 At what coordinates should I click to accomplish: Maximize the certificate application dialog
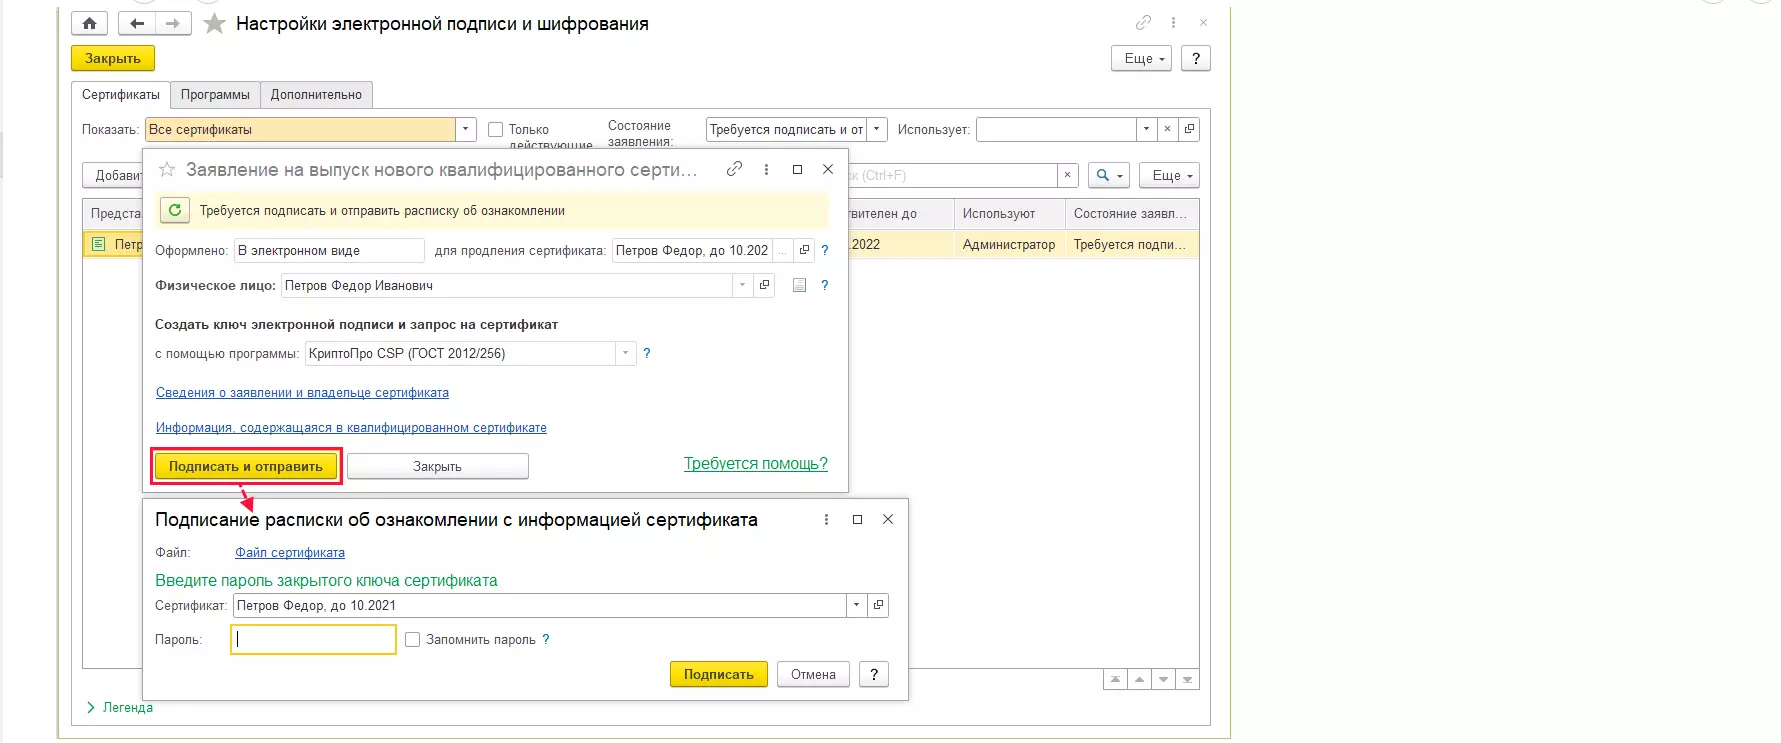point(797,169)
